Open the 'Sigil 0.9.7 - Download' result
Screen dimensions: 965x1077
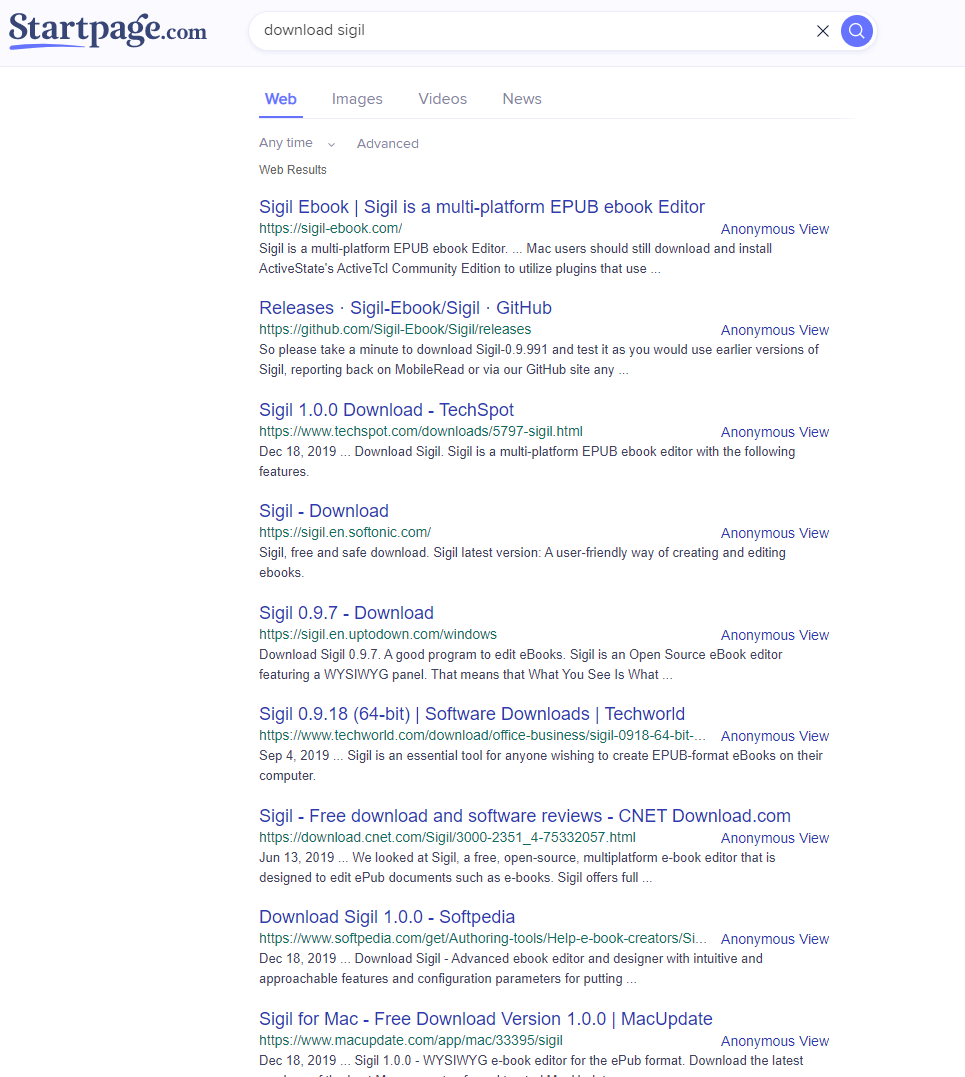[x=346, y=613]
